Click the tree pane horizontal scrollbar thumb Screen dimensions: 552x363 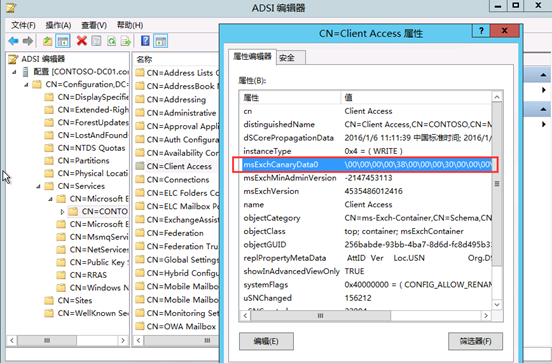[x=47, y=340]
